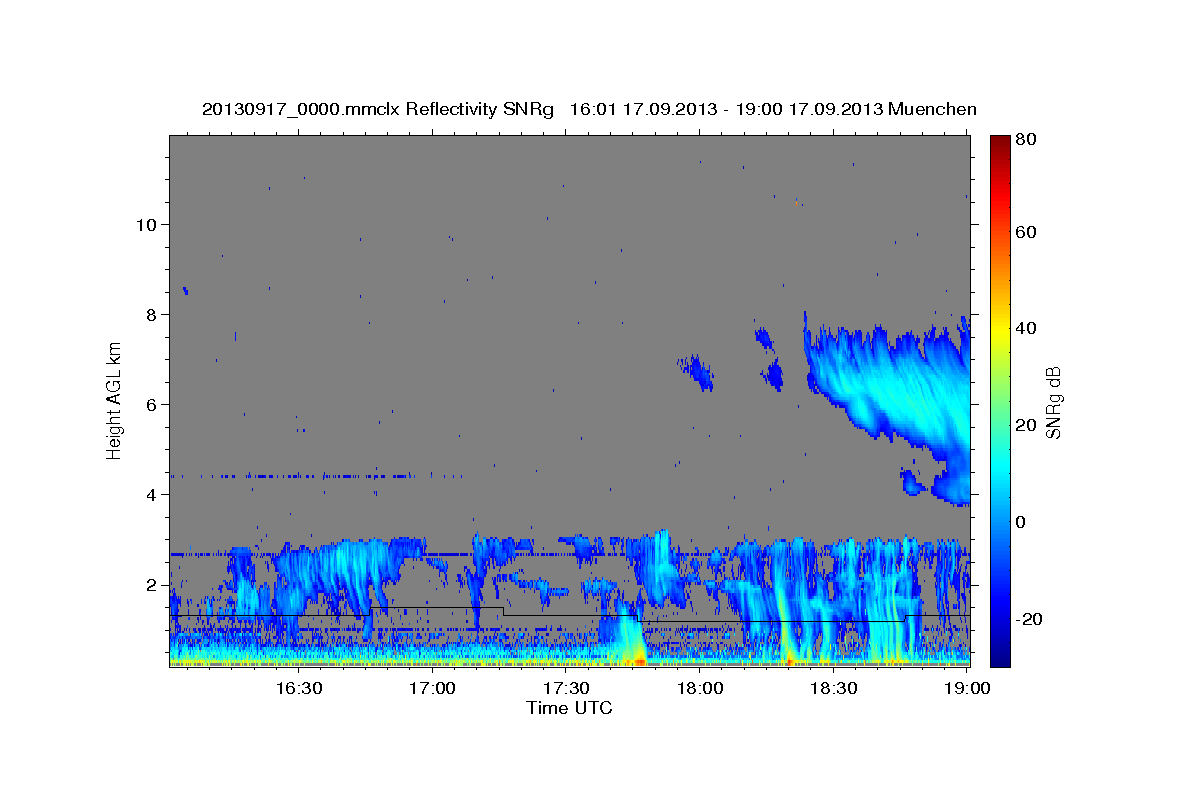Click the 'Height AGL km' axis label
Viewport: 1200px width, 800px height.
(x=114, y=402)
